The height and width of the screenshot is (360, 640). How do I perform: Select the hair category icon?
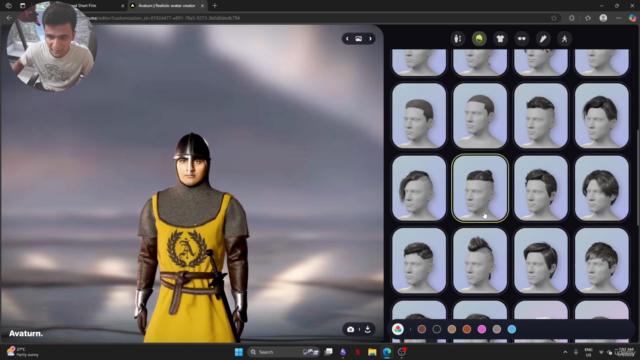(479, 39)
